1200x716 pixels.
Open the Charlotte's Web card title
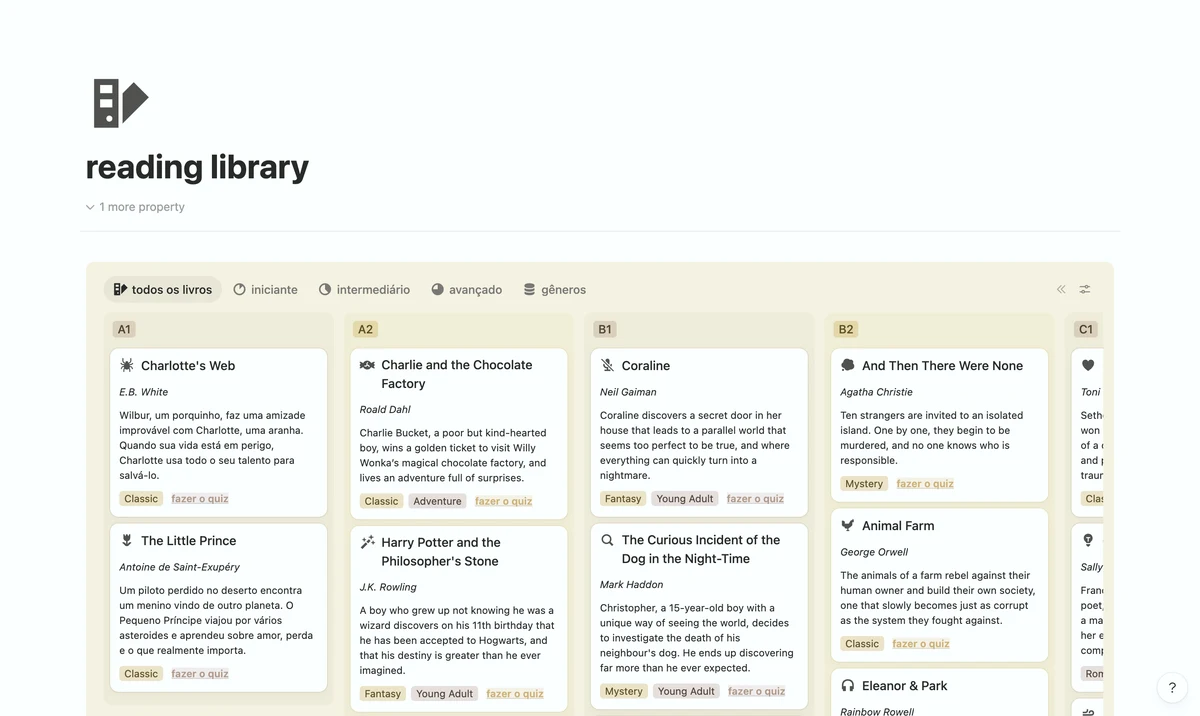tap(188, 366)
